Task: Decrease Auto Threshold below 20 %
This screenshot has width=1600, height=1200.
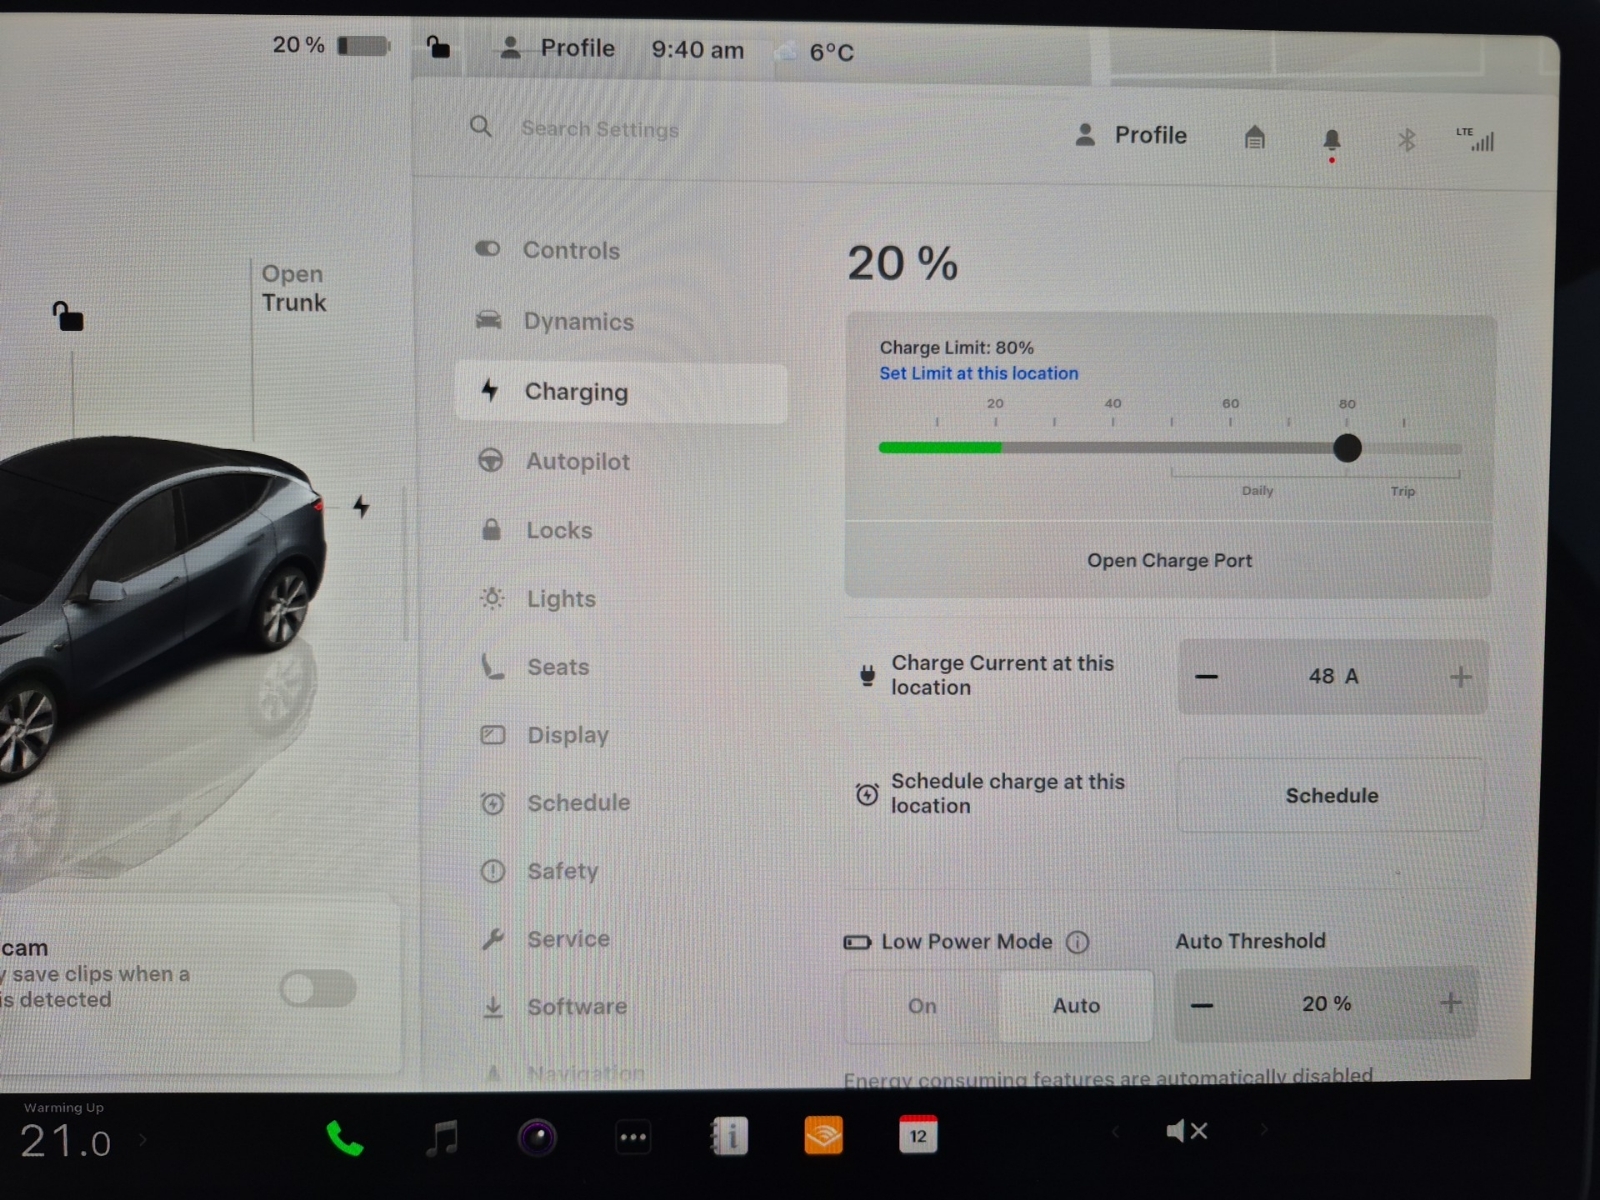Action: click(1203, 1004)
